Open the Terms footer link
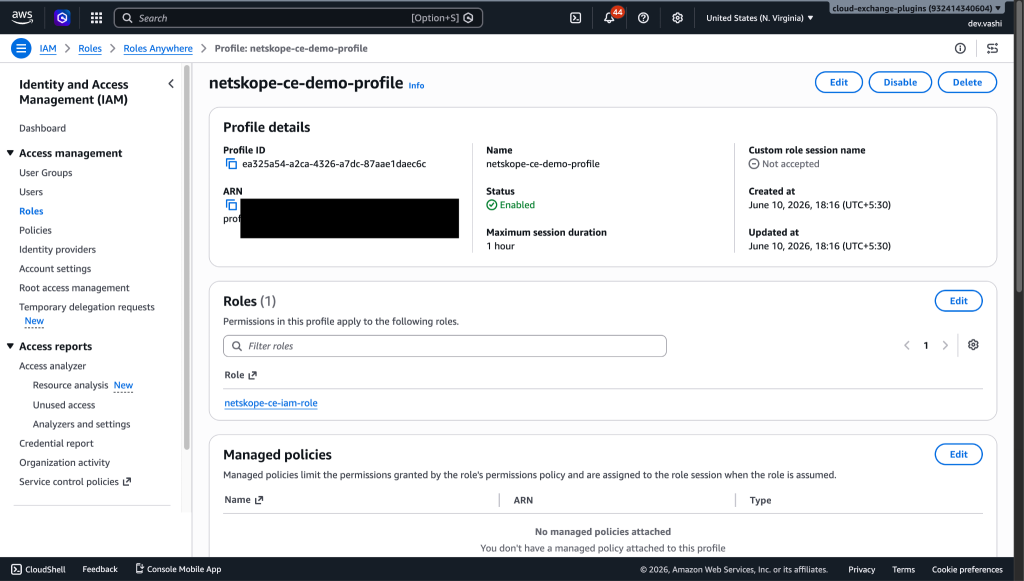The image size is (1024, 581). [x=903, y=569]
